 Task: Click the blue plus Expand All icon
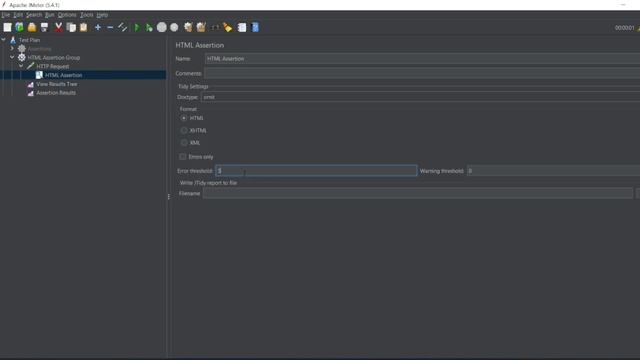pyautogui.click(x=98, y=27)
